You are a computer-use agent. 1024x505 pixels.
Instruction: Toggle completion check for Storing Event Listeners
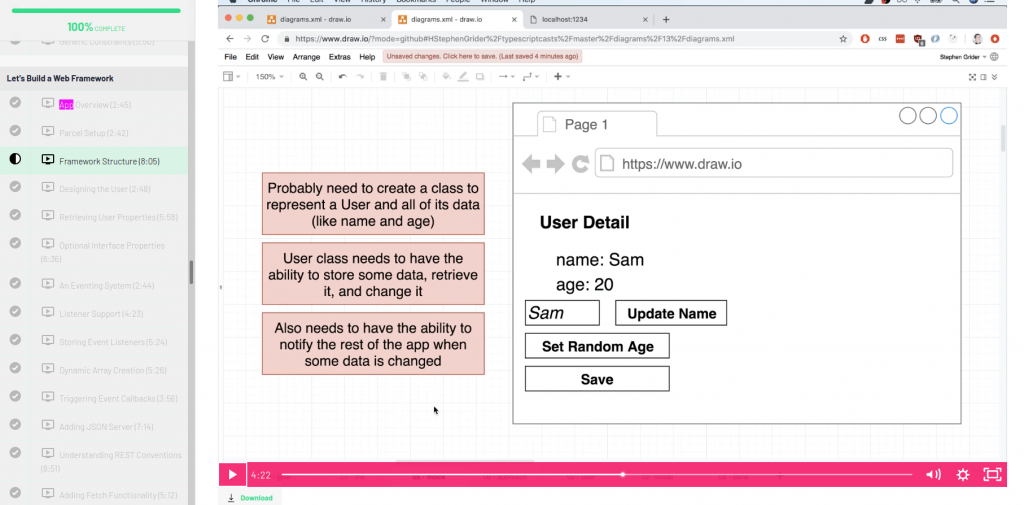(x=15, y=340)
